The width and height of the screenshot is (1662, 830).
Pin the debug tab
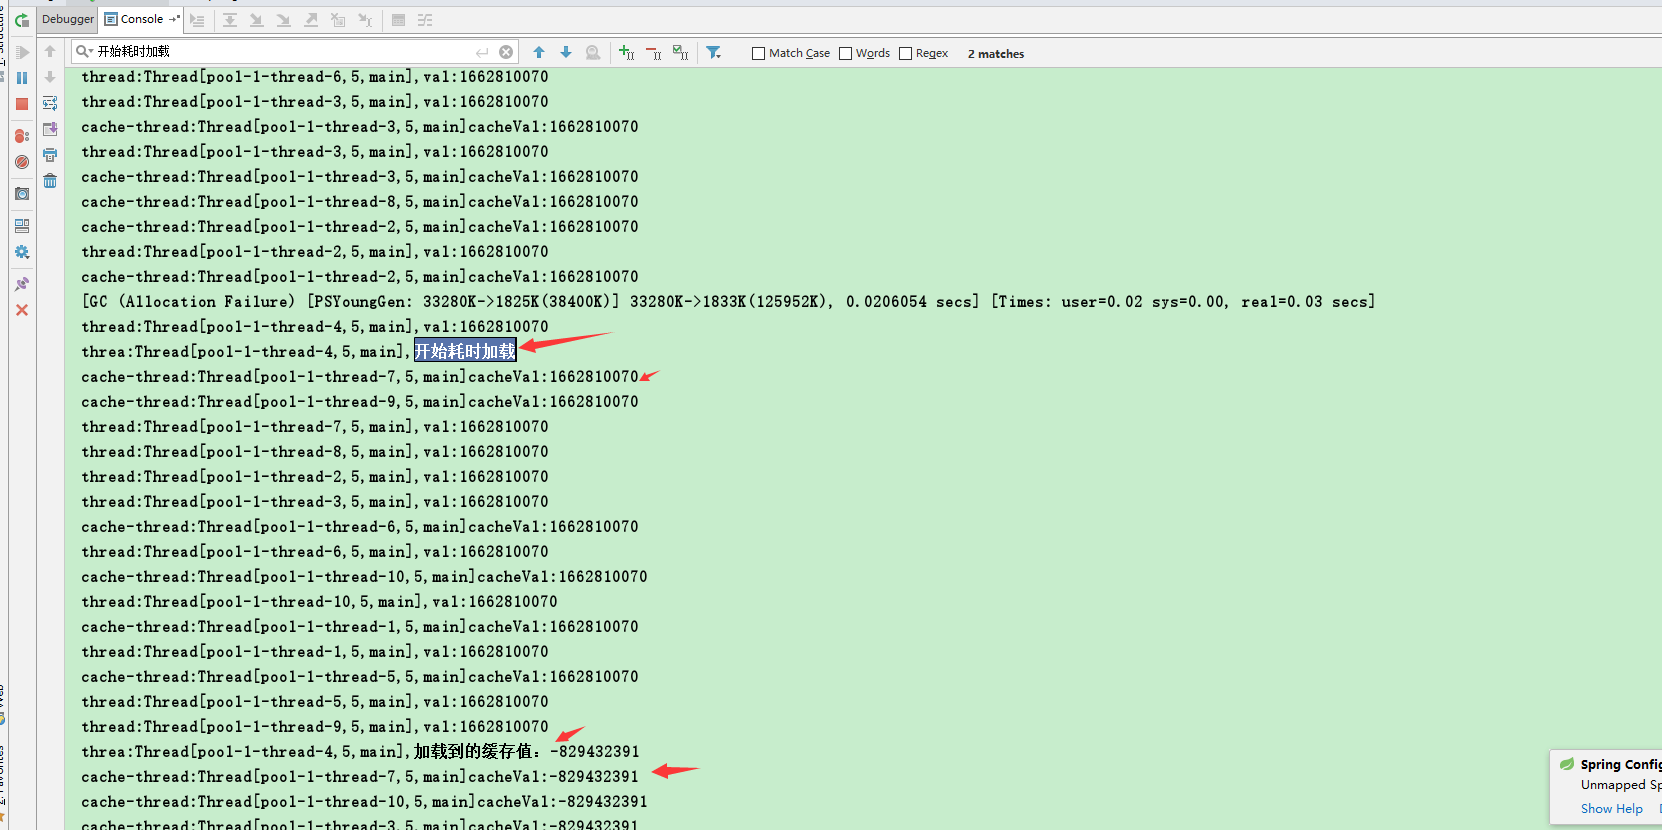(22, 284)
